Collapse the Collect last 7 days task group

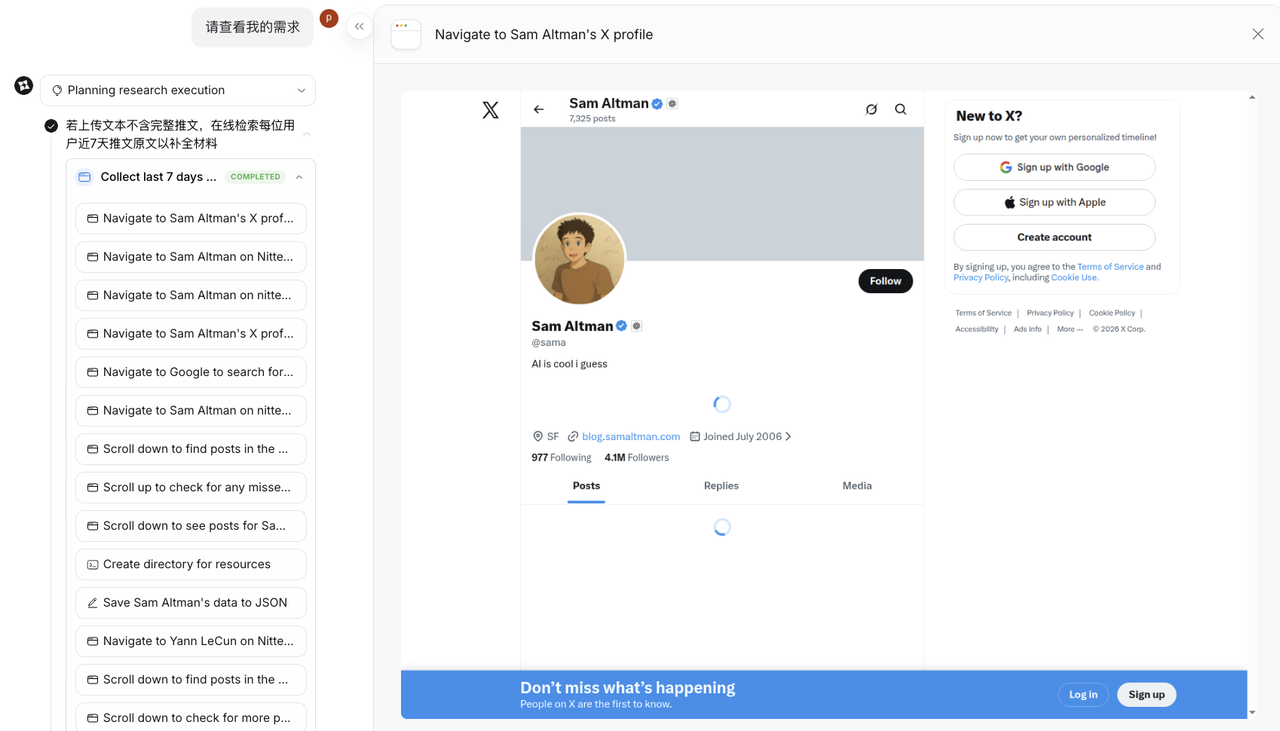[x=298, y=176]
